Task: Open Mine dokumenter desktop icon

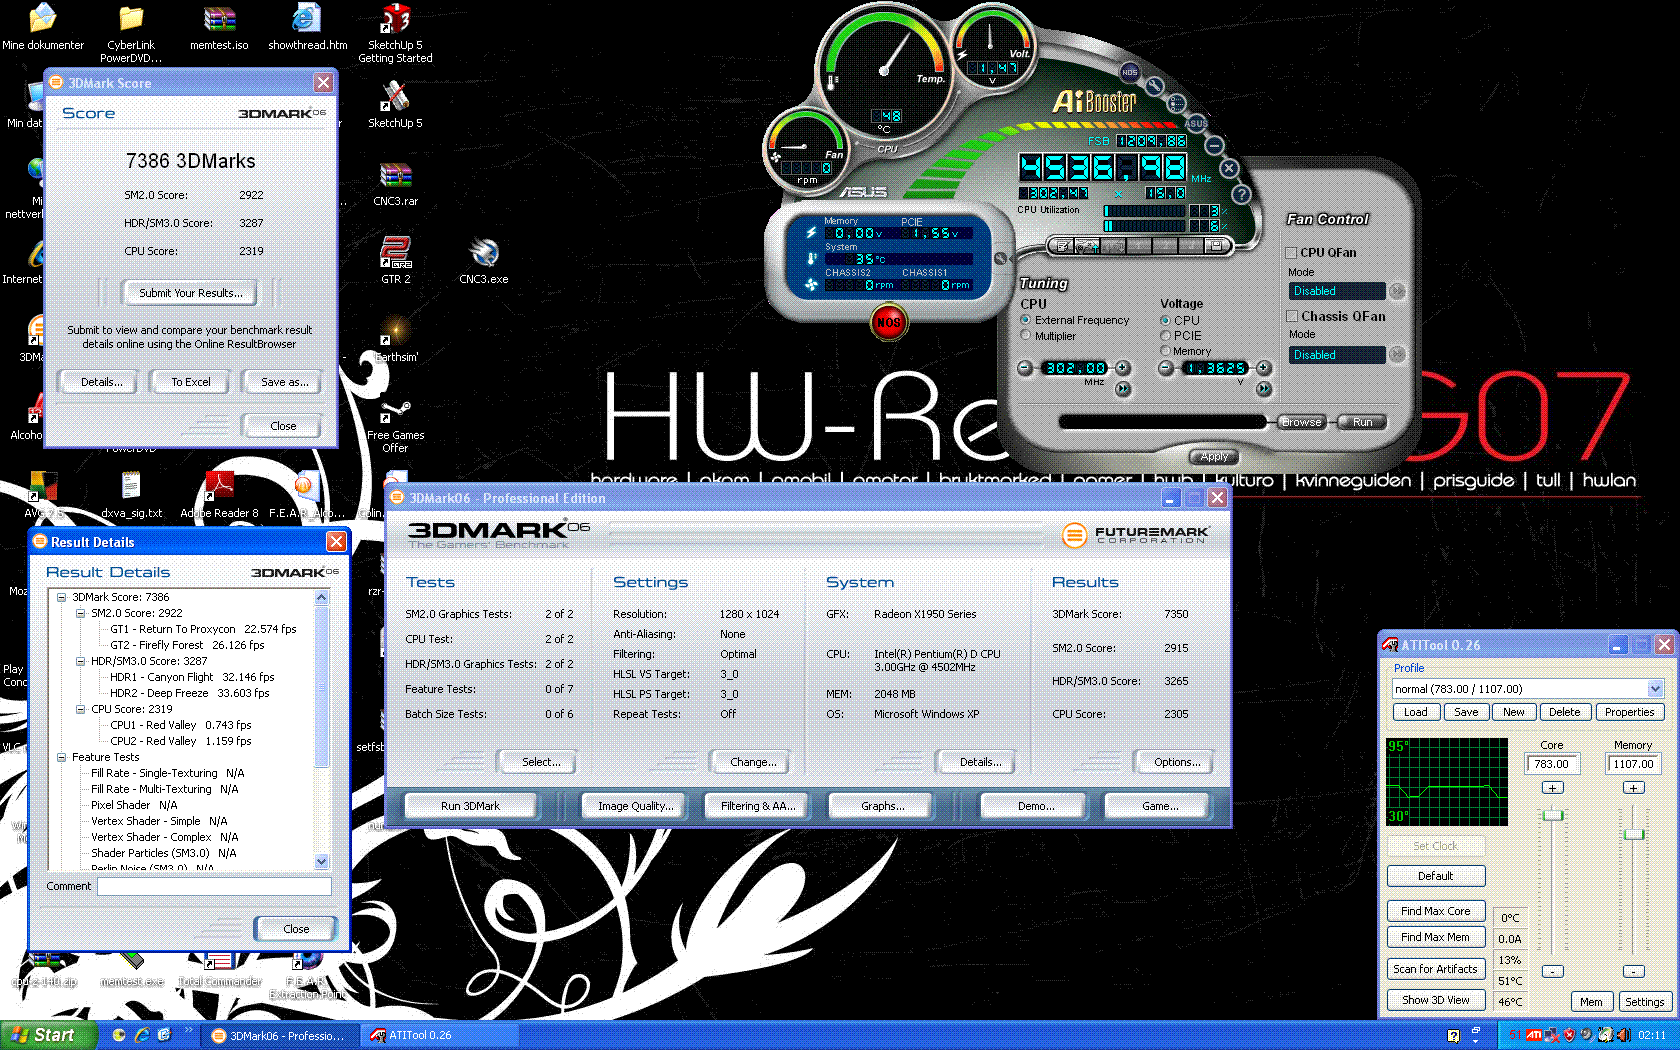Action: click(43, 27)
